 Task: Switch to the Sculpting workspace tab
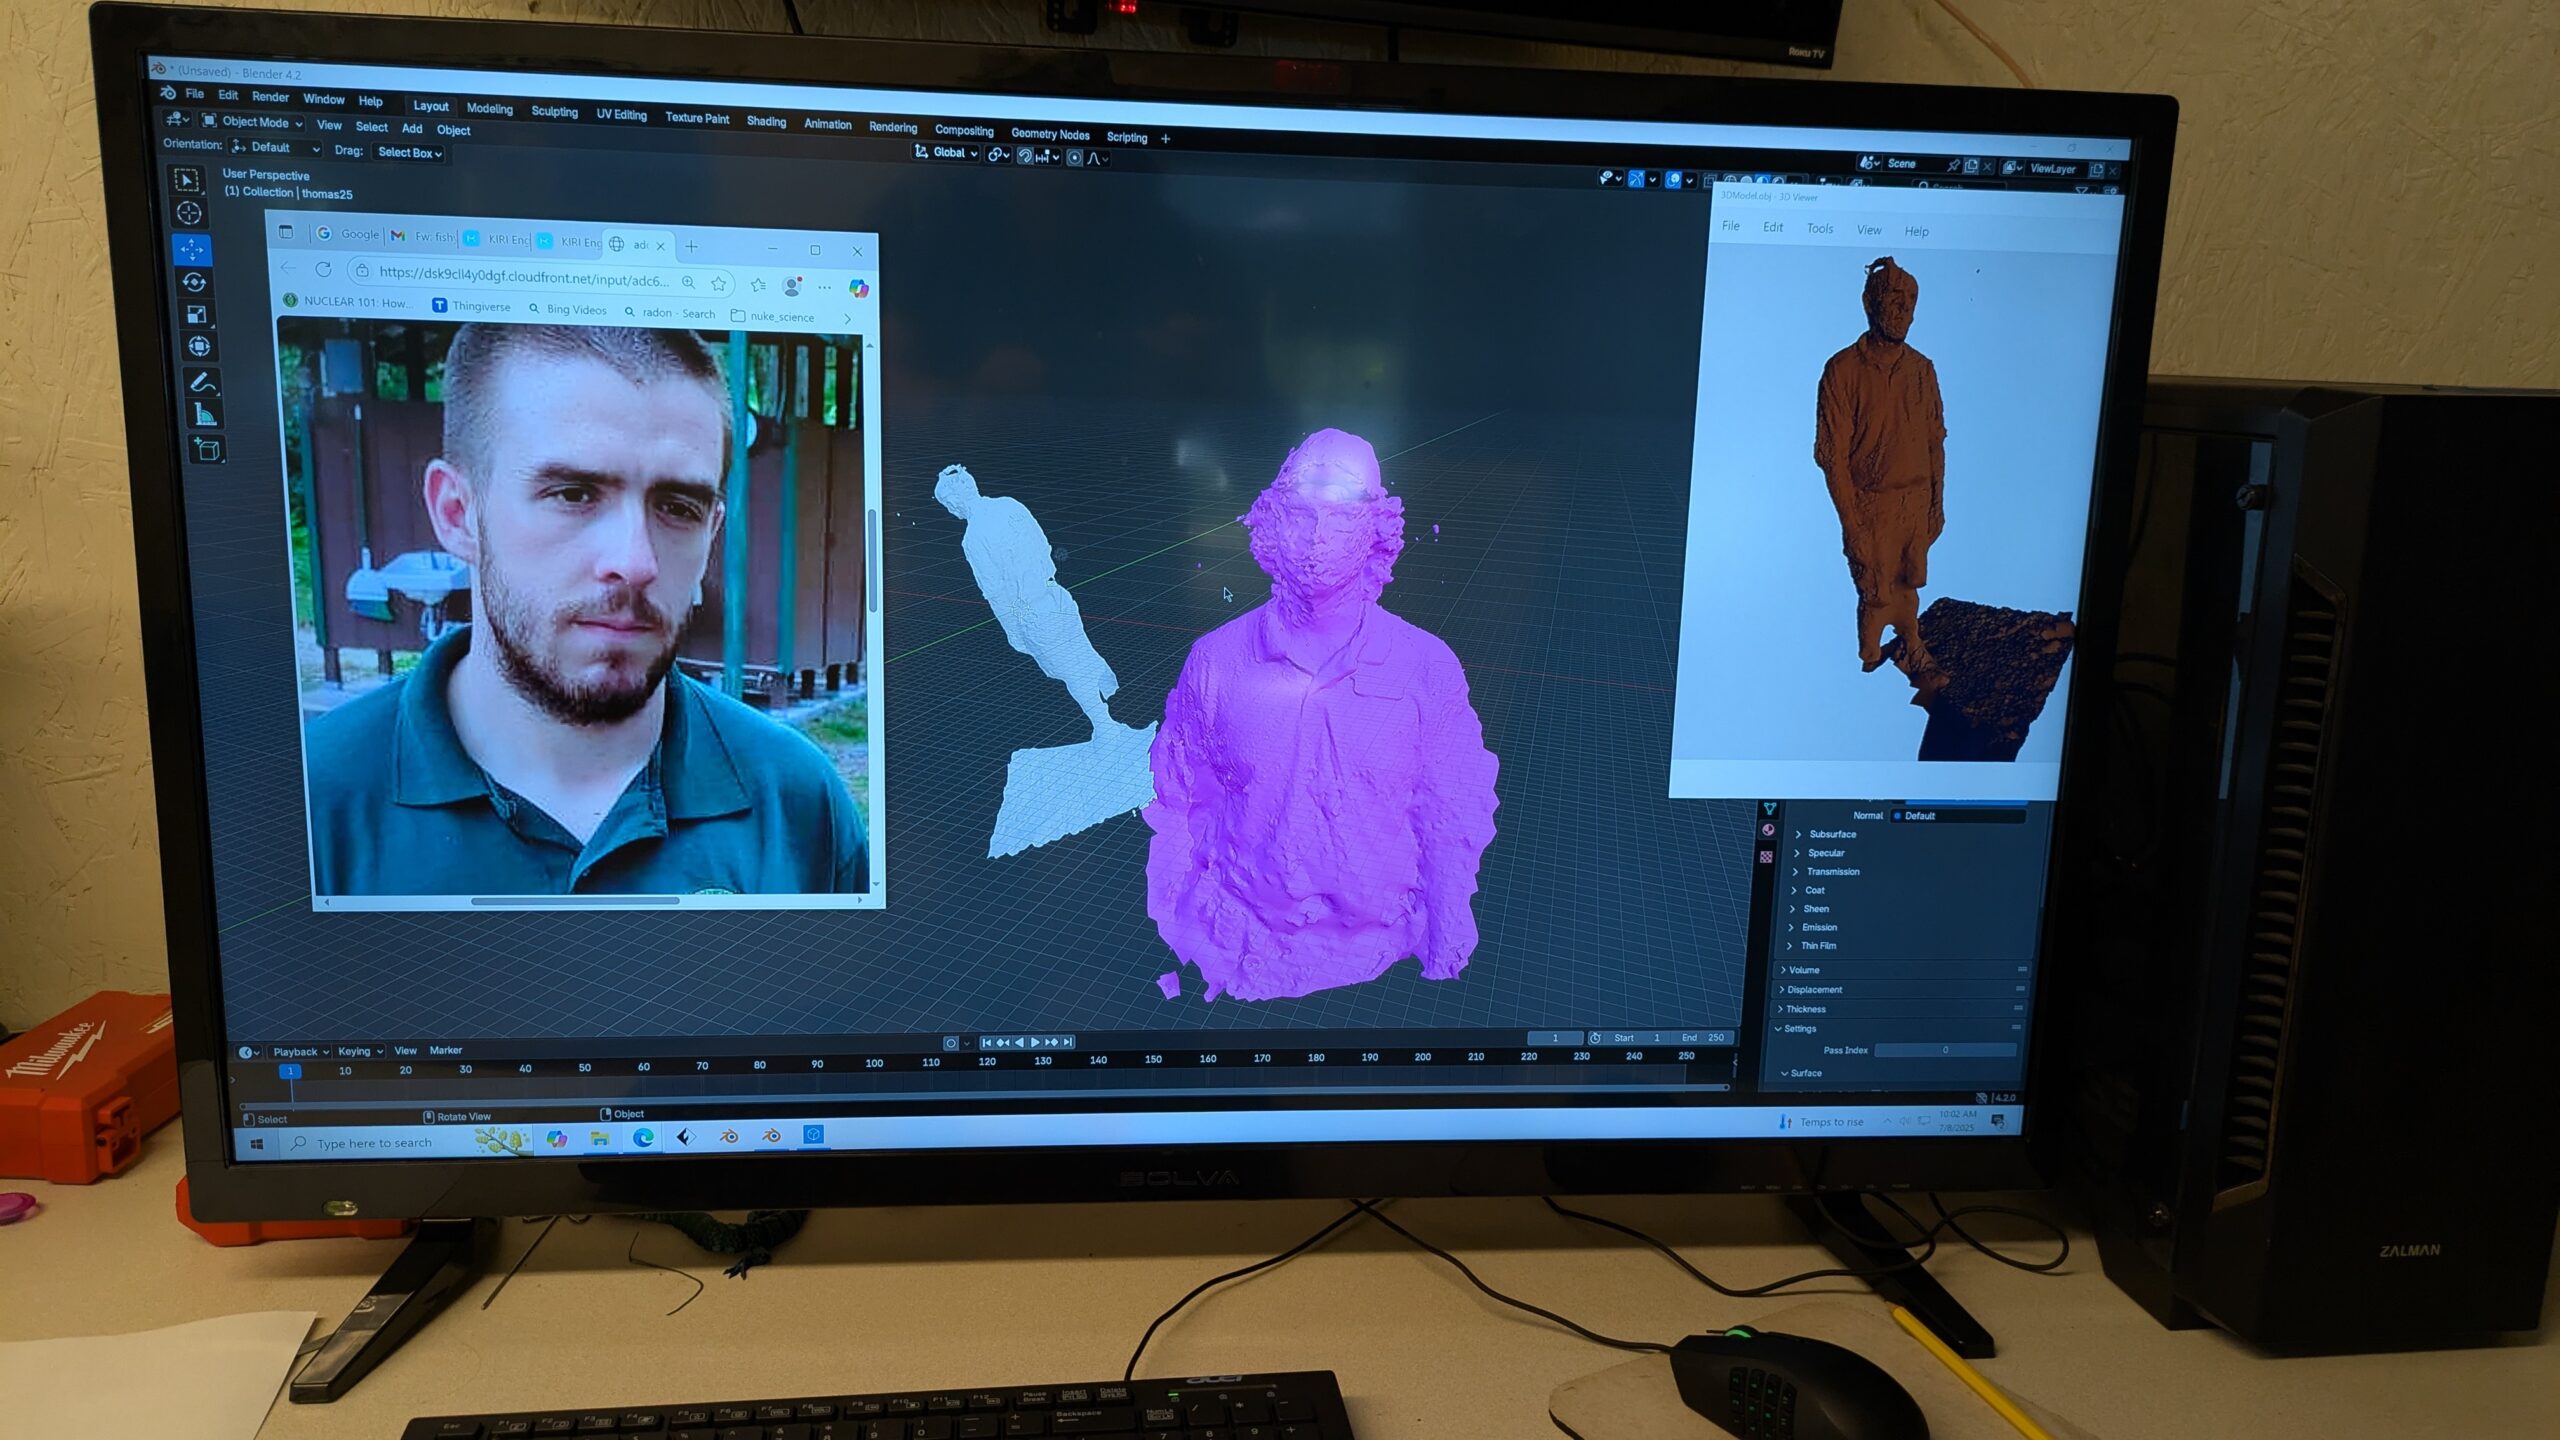click(554, 112)
